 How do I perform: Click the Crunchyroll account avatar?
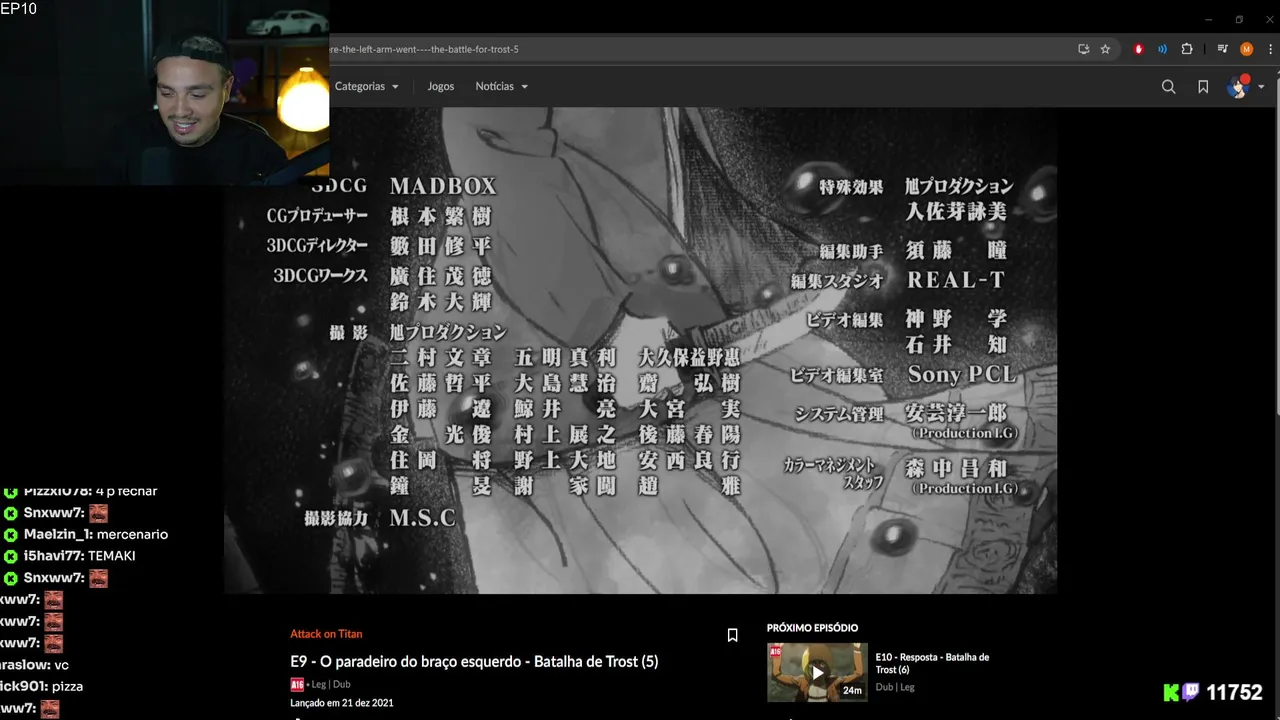1238,87
